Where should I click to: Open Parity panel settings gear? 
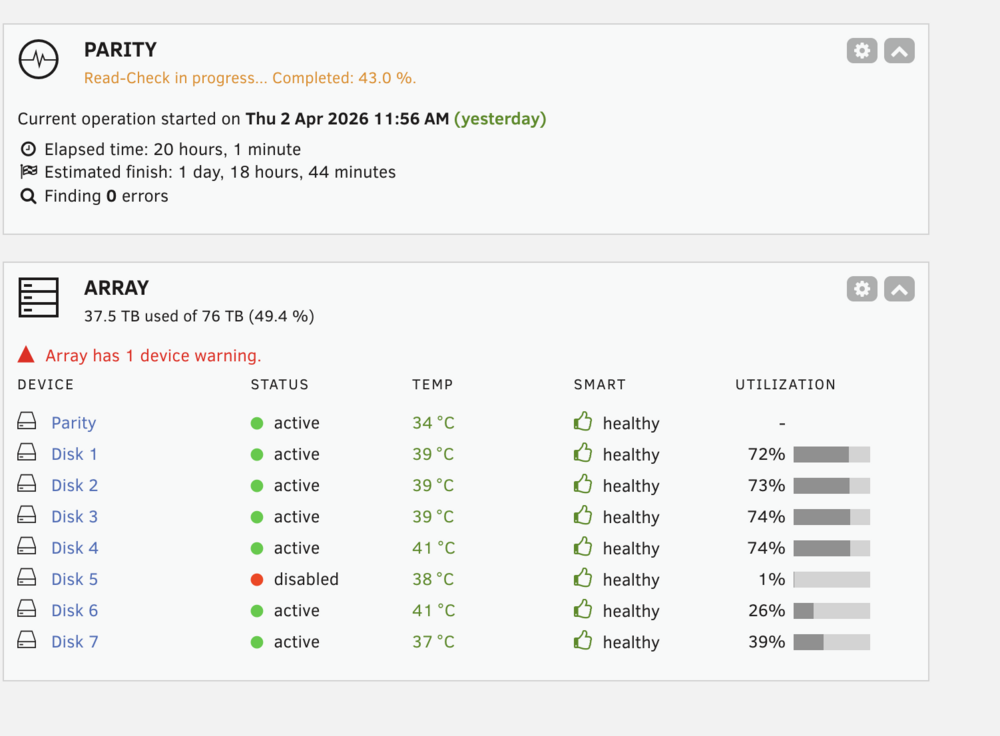[x=862, y=51]
